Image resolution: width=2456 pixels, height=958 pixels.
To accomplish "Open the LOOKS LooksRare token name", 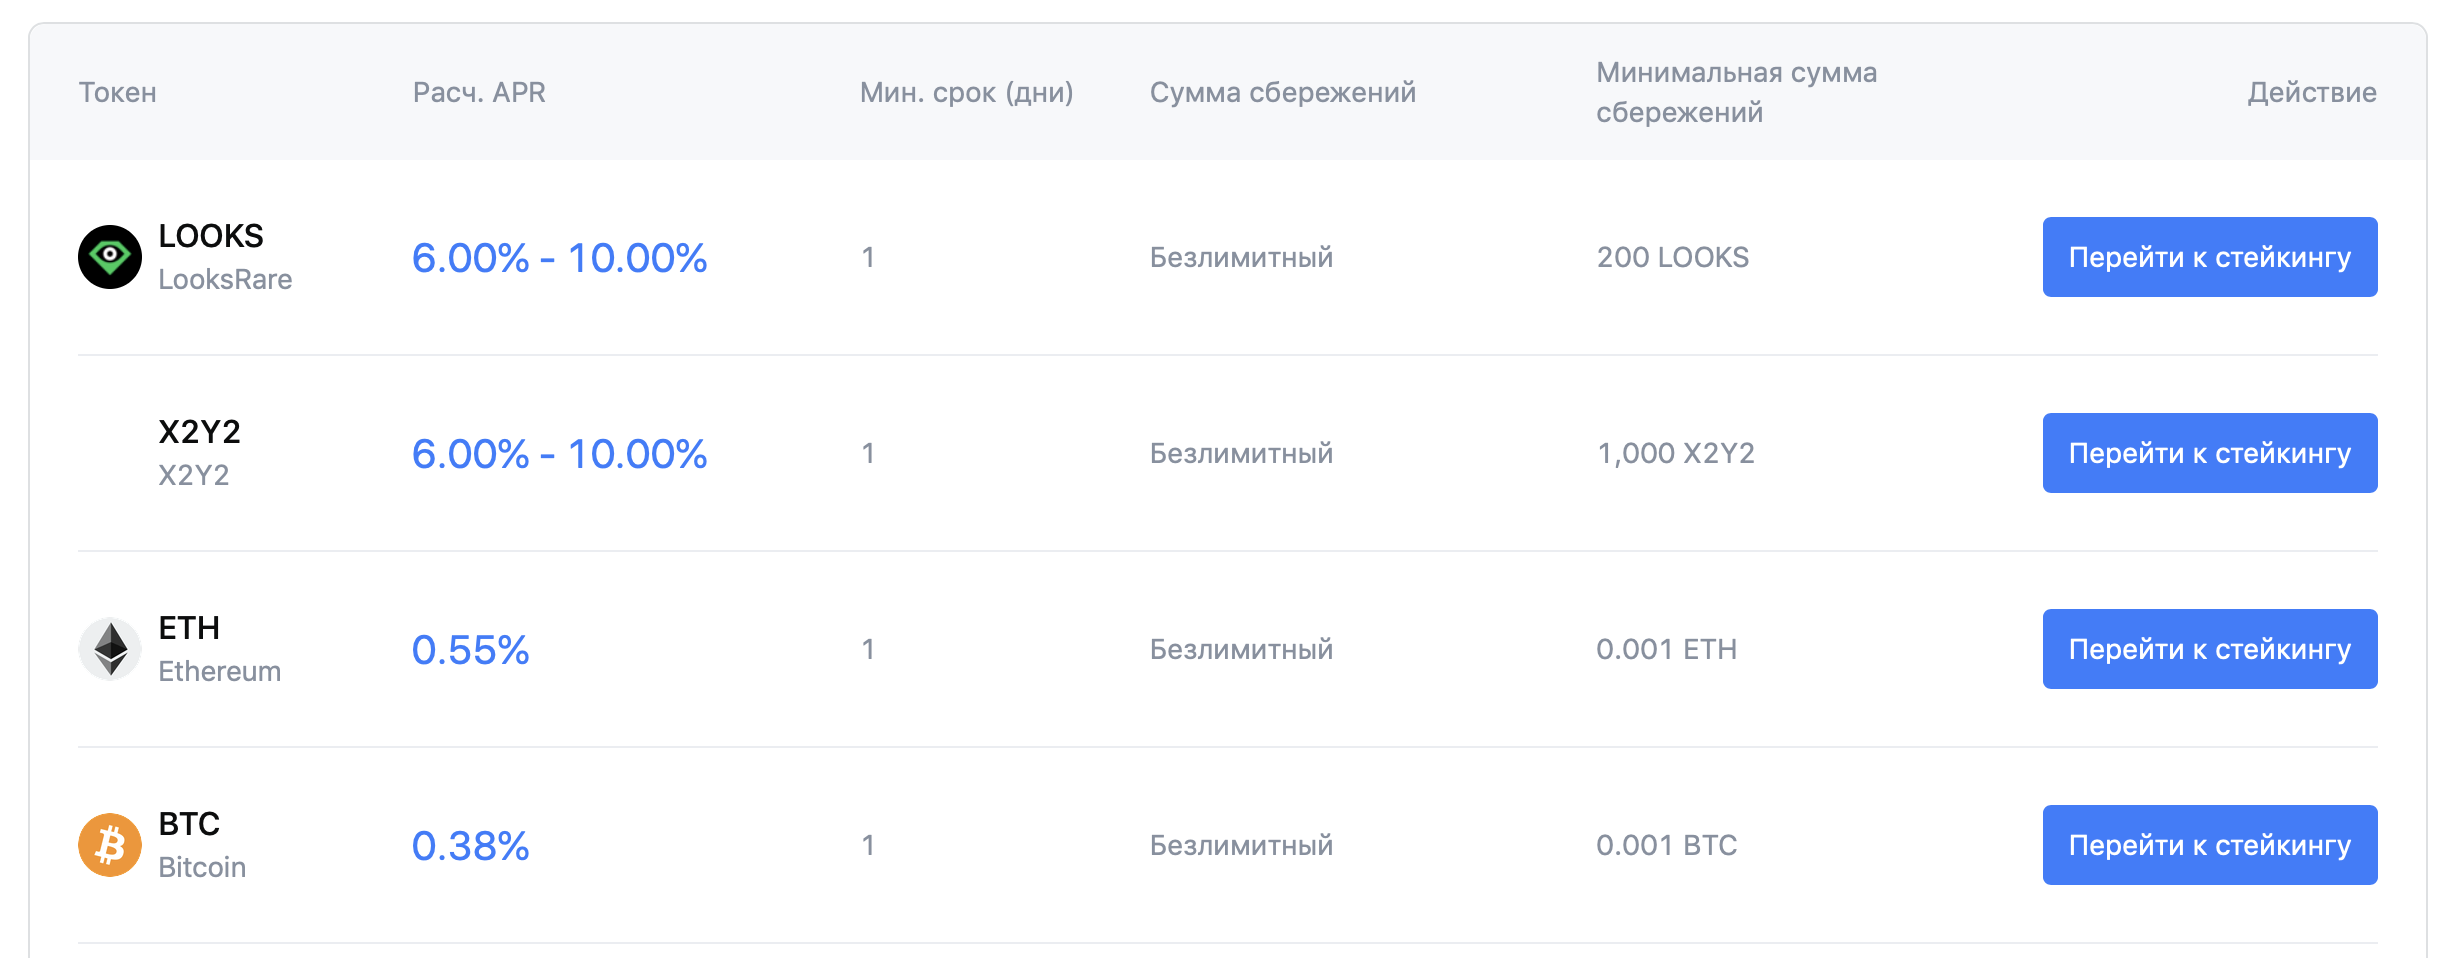I will (225, 257).
